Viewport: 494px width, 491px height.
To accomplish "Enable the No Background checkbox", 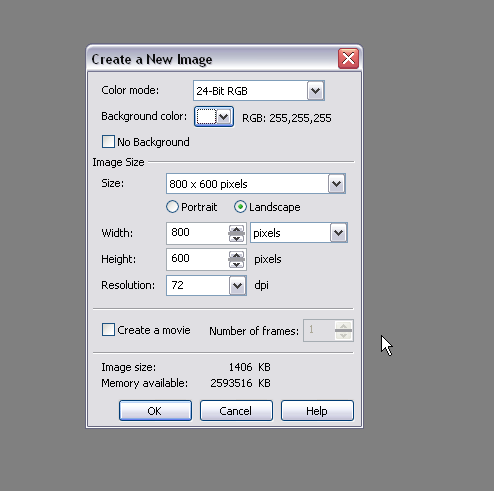I will (x=108, y=142).
